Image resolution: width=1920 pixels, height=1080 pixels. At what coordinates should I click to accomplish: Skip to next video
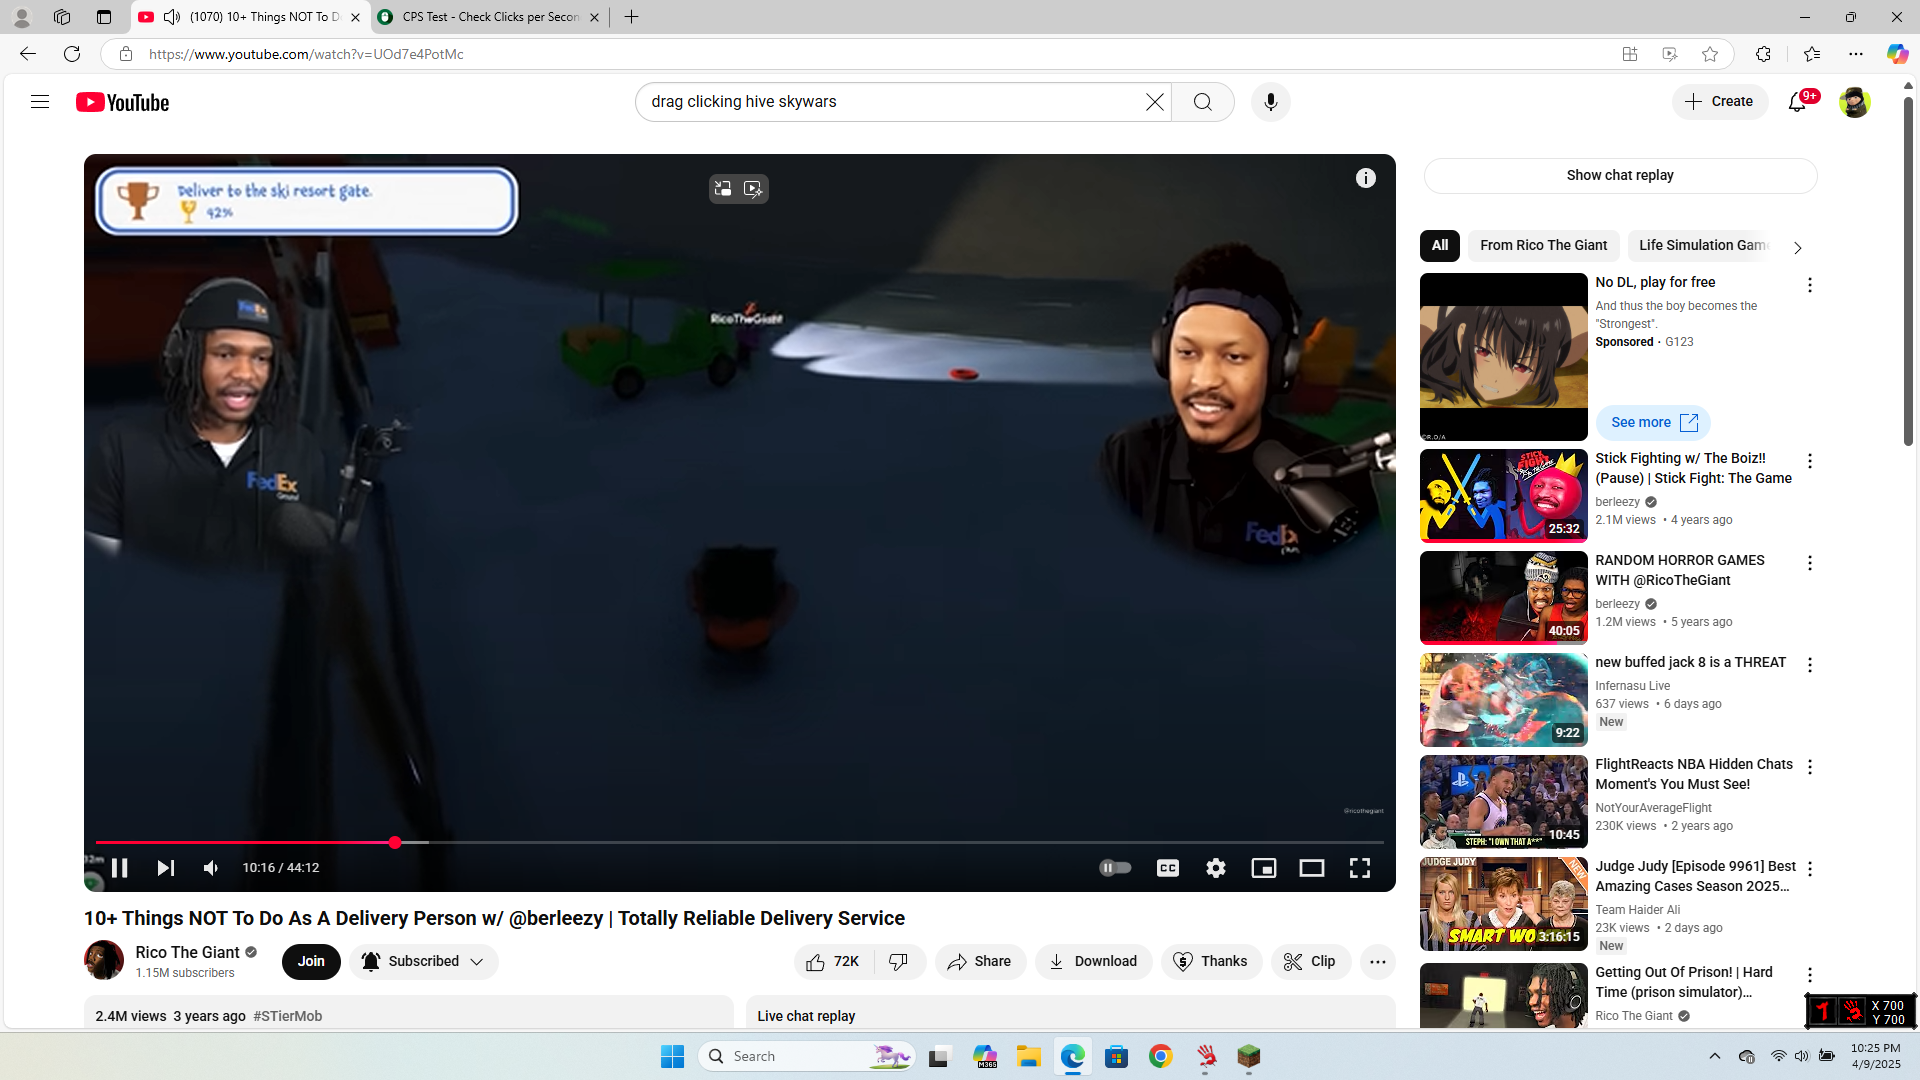click(x=166, y=868)
